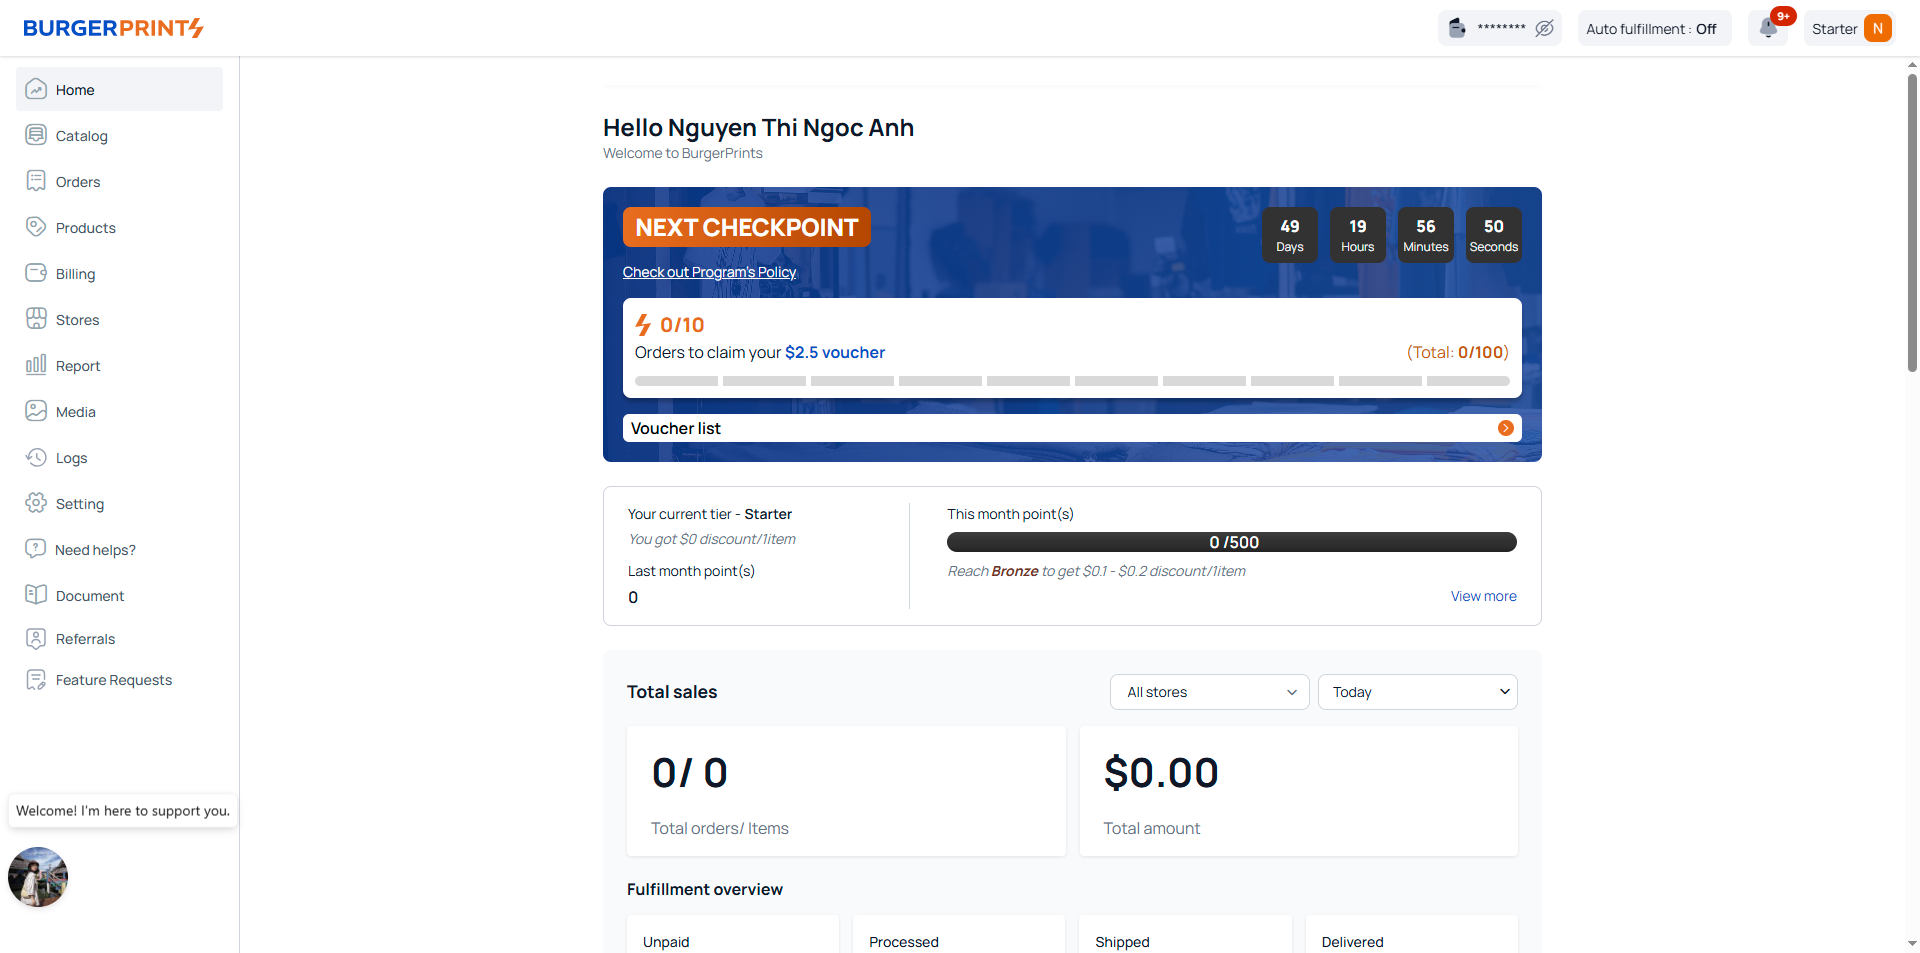Open the support chat avatar
The image size is (1920, 953).
pos(38,877)
